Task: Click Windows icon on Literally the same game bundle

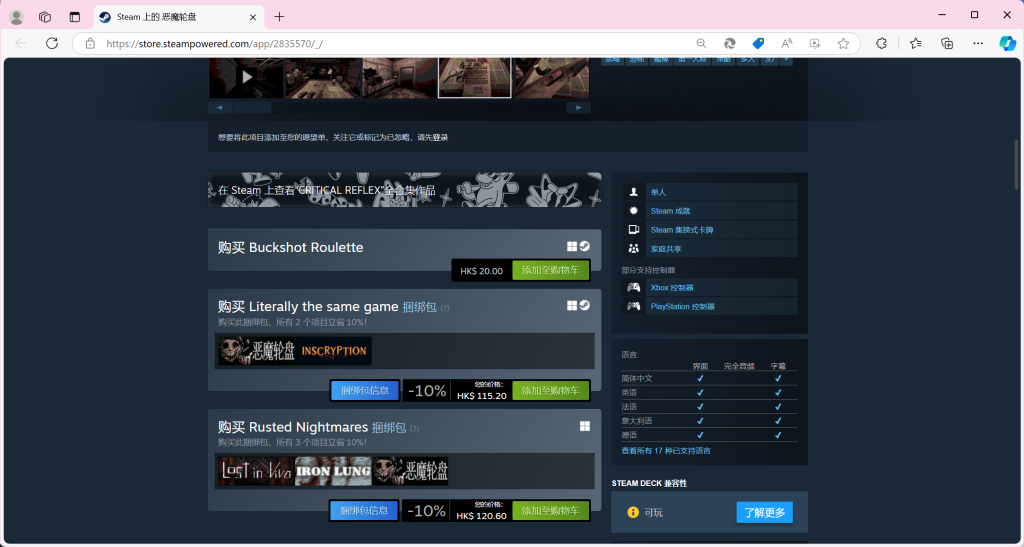Action: coord(572,305)
